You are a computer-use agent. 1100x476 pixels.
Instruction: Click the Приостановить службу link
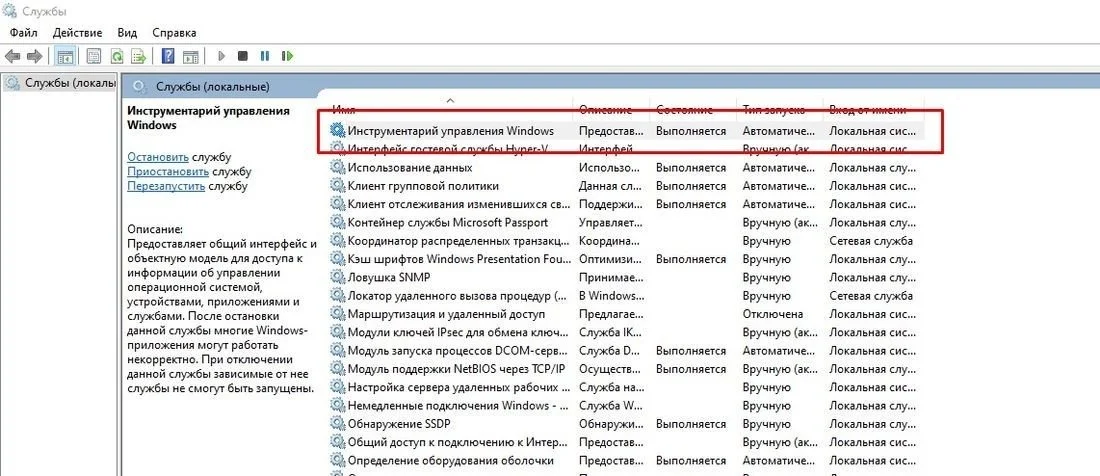(168, 172)
